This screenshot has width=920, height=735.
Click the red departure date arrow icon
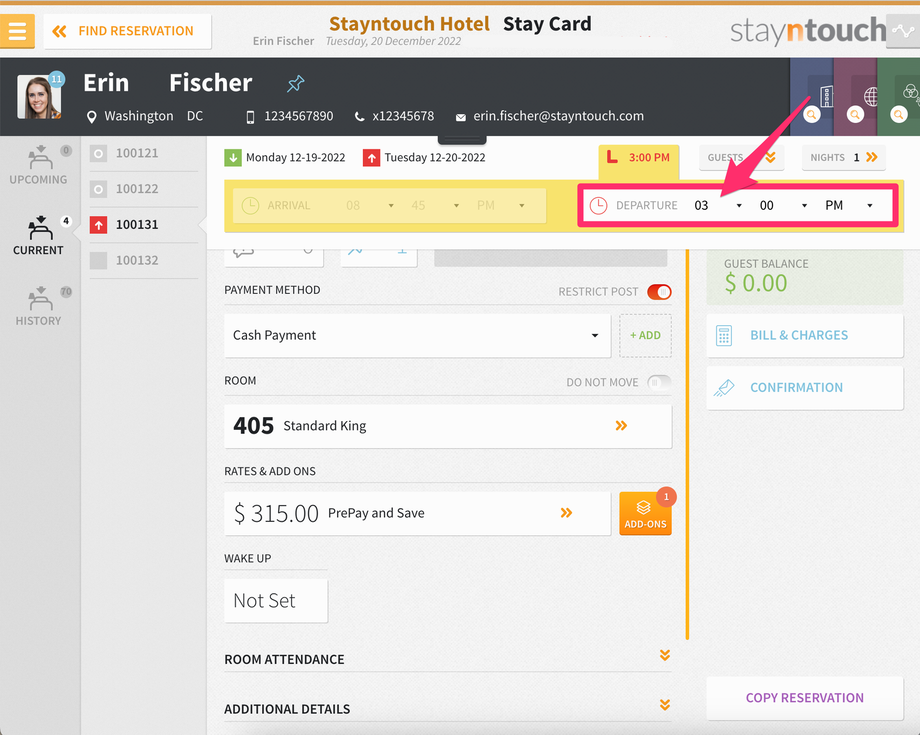(371, 158)
